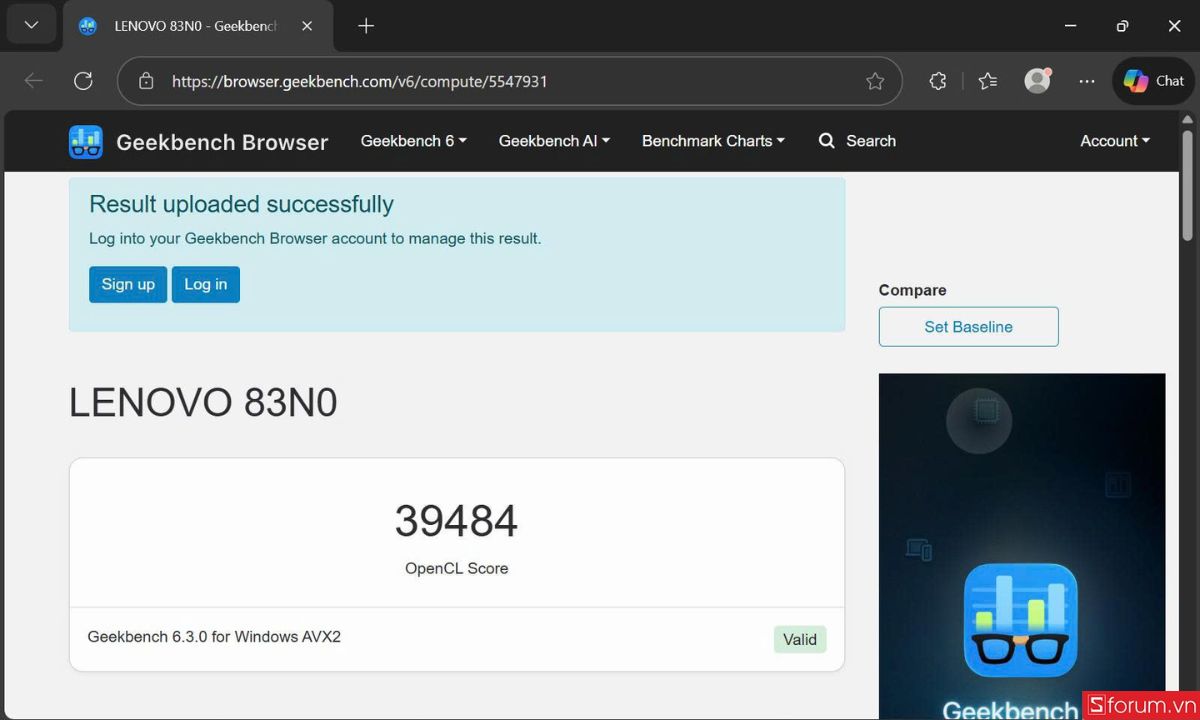The image size is (1200, 720).
Task: Expand the Benchmark Charts dropdown menu
Action: (713, 141)
